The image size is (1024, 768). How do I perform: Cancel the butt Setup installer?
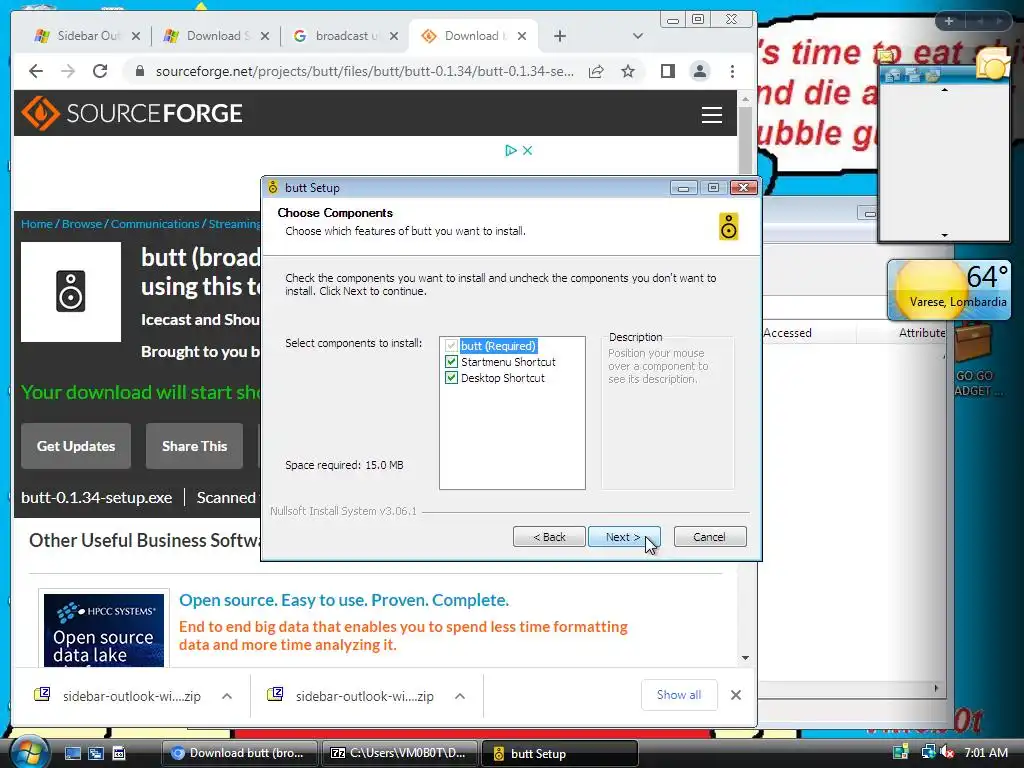tap(709, 537)
